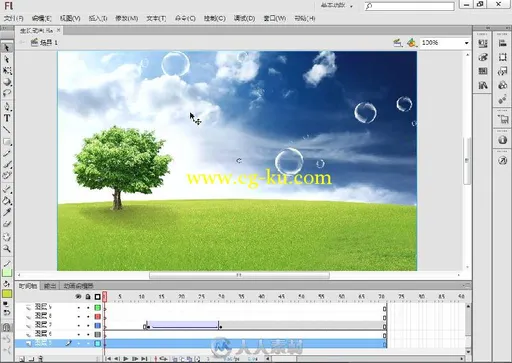512x363 pixels.
Task: Open the timeline panel options menu
Action: [x=467, y=285]
